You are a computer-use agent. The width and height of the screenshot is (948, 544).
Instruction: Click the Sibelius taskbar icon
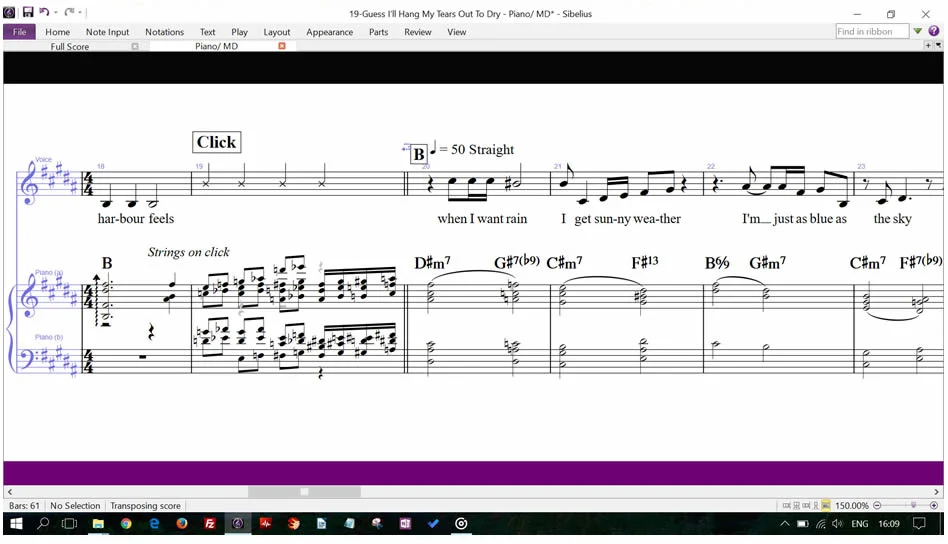[238, 524]
